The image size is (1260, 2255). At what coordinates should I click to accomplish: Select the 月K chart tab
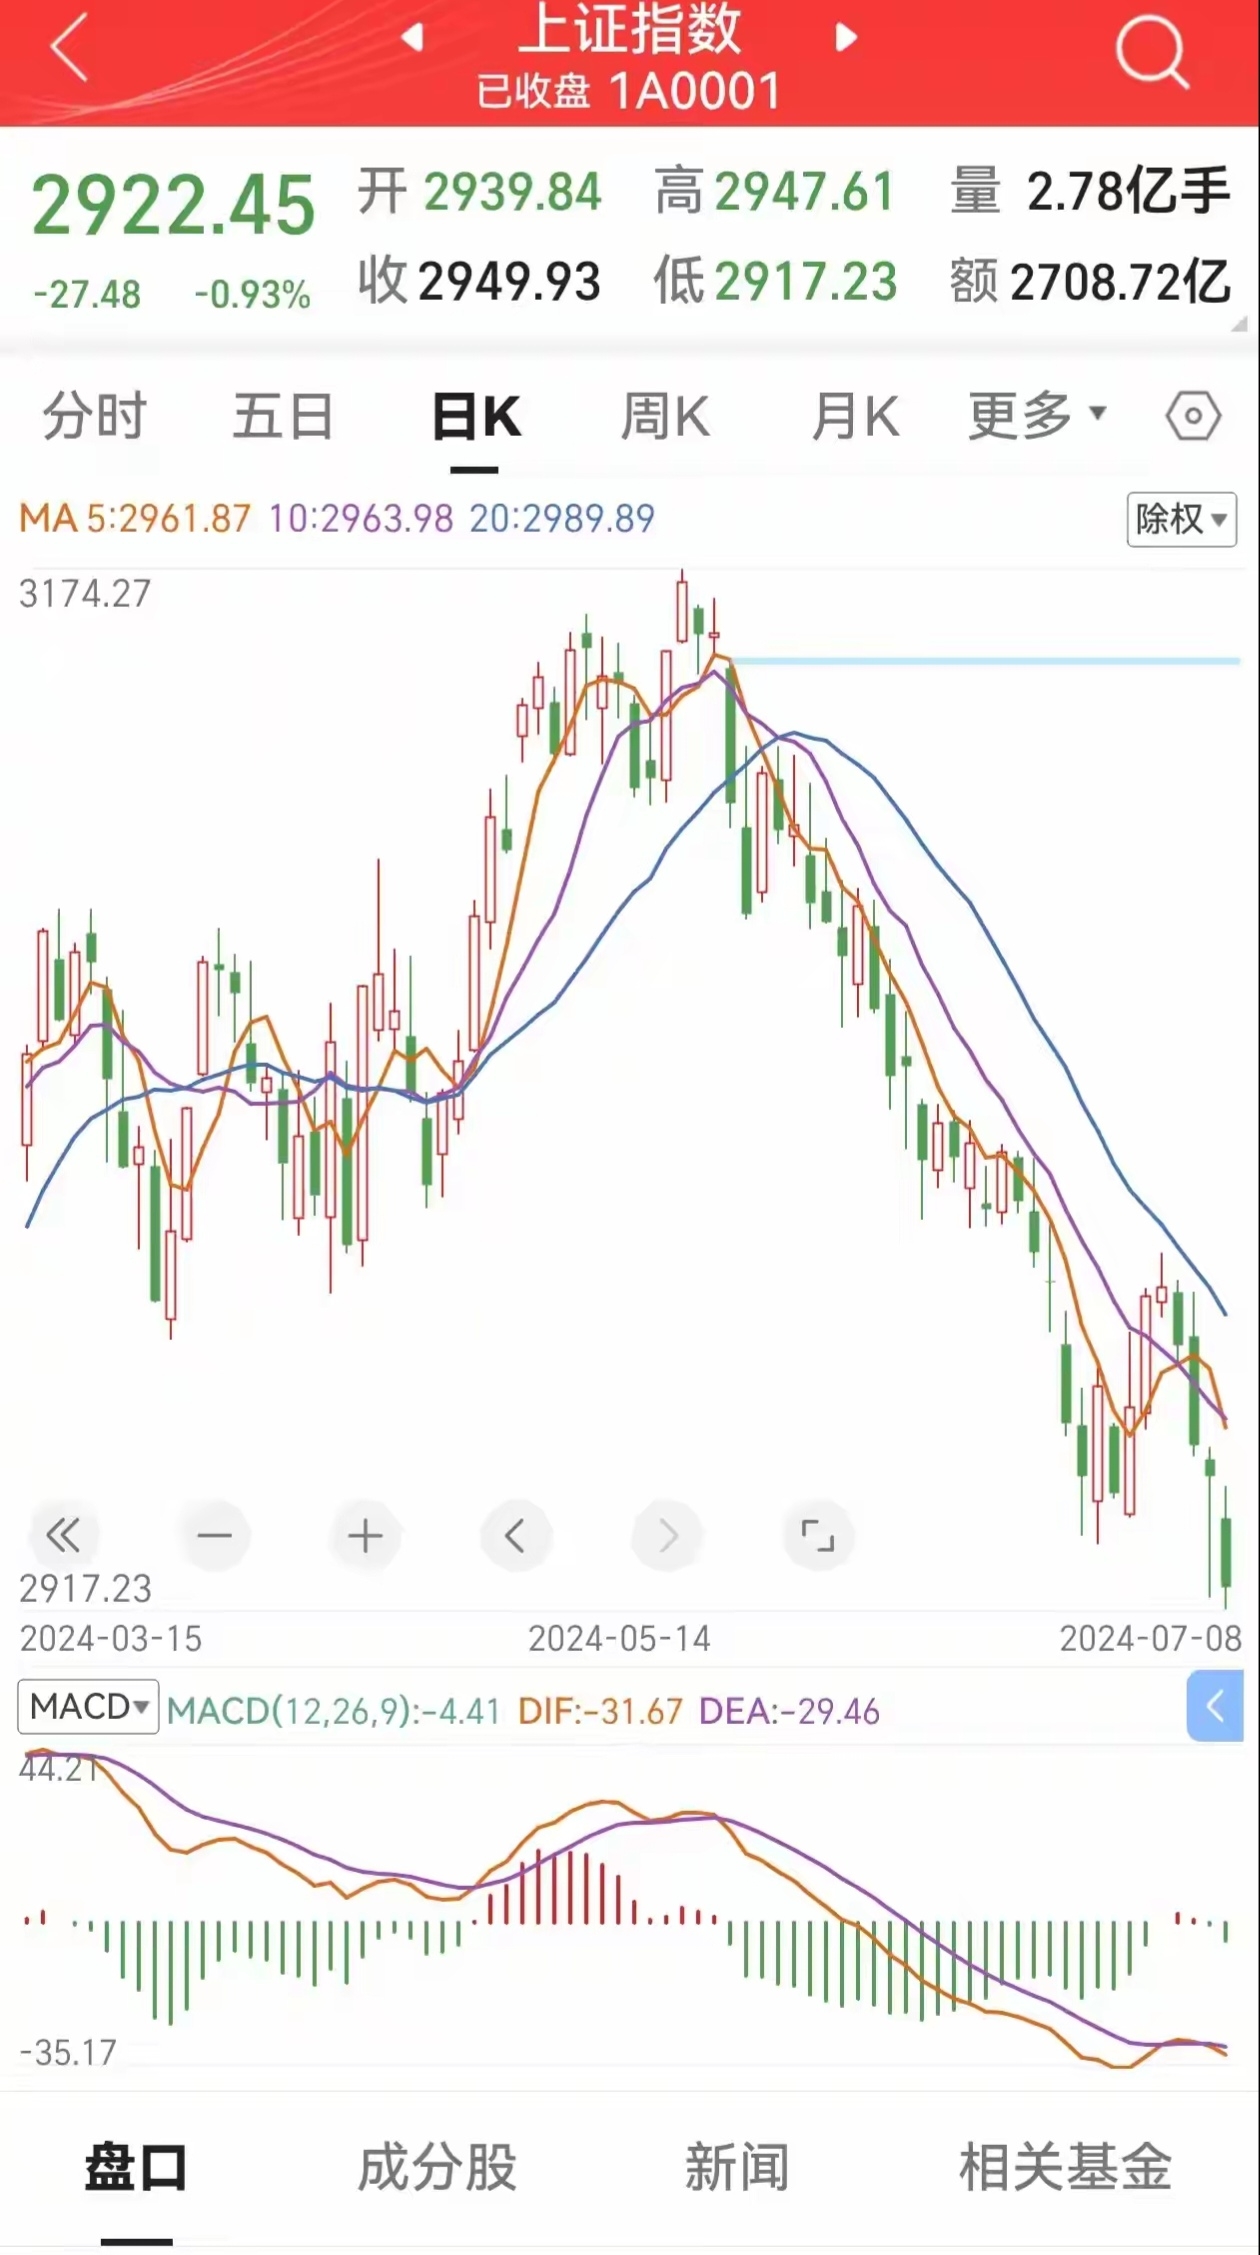[x=855, y=416]
